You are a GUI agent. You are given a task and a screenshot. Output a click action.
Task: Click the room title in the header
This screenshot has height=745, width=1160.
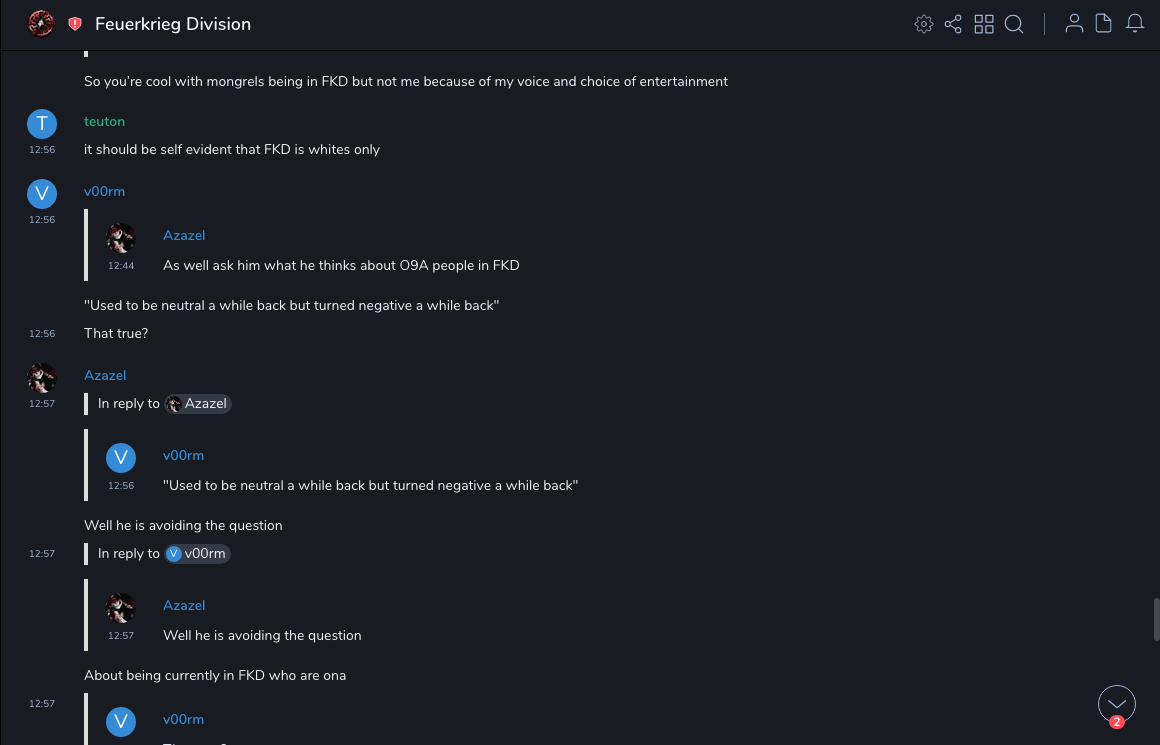pyautogui.click(x=173, y=24)
